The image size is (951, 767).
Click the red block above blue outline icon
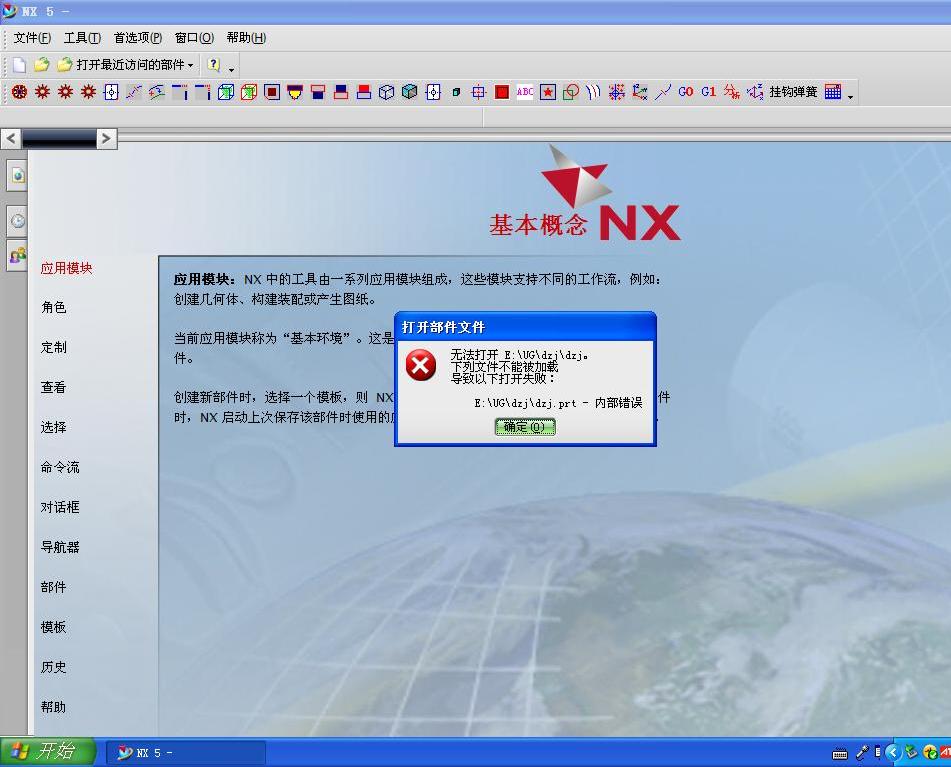(x=364, y=92)
